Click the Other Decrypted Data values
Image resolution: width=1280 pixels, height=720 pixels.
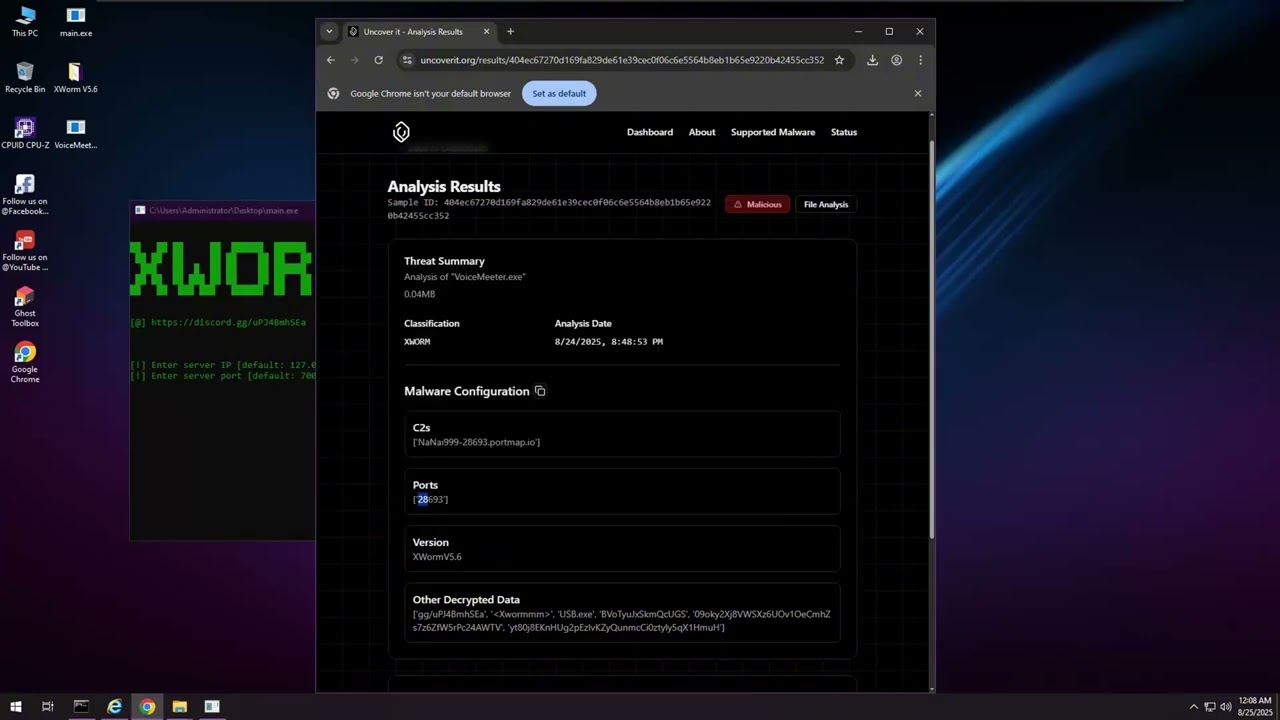tap(622, 621)
